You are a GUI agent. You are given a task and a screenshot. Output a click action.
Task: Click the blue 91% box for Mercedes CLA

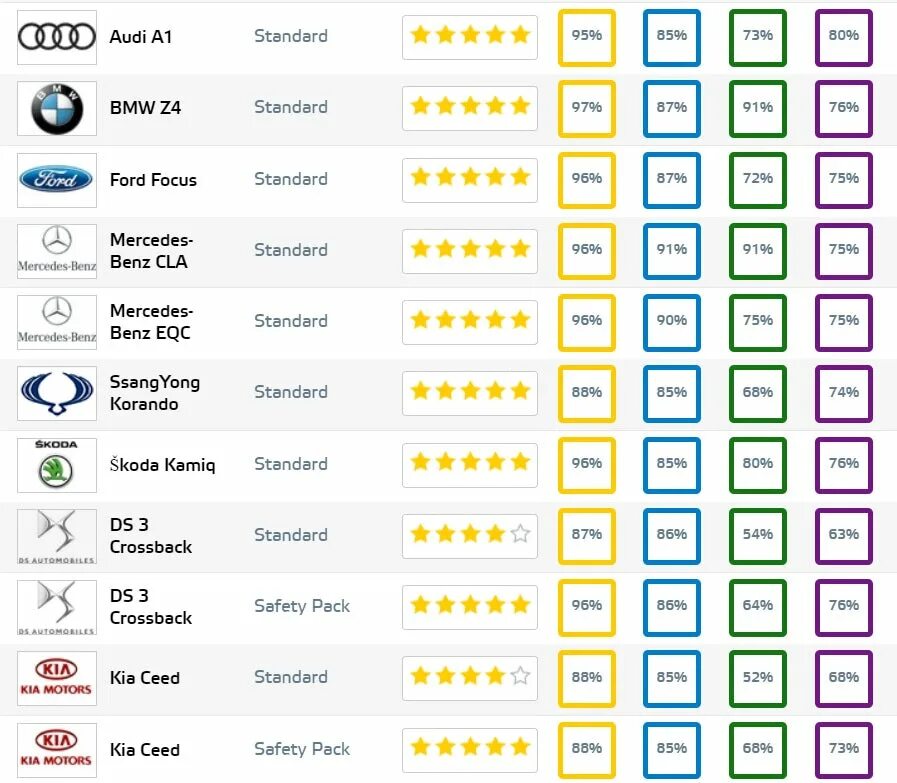[672, 251]
